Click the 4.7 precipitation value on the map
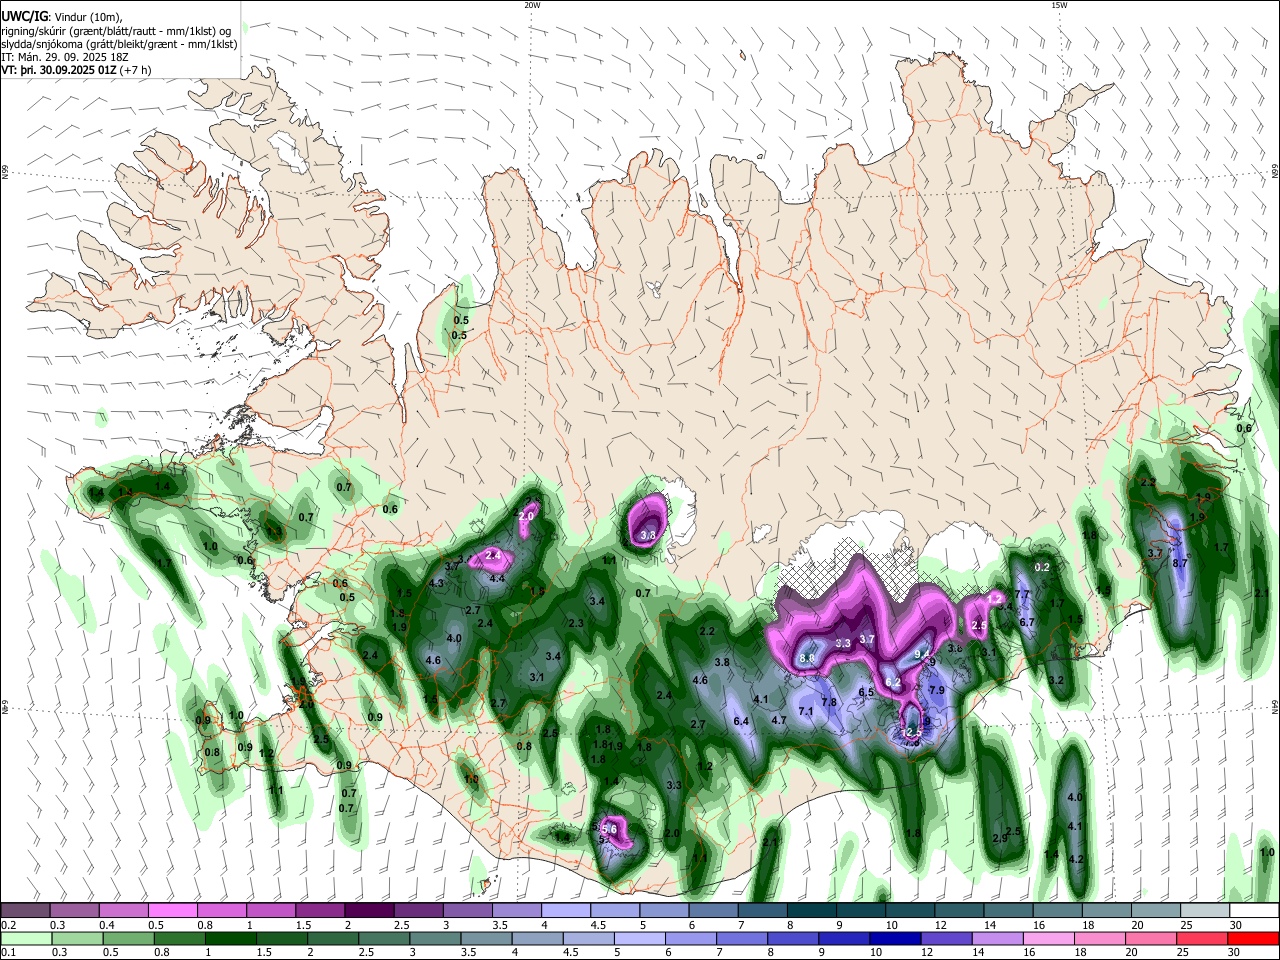The width and height of the screenshot is (1280, 960). 779,720
